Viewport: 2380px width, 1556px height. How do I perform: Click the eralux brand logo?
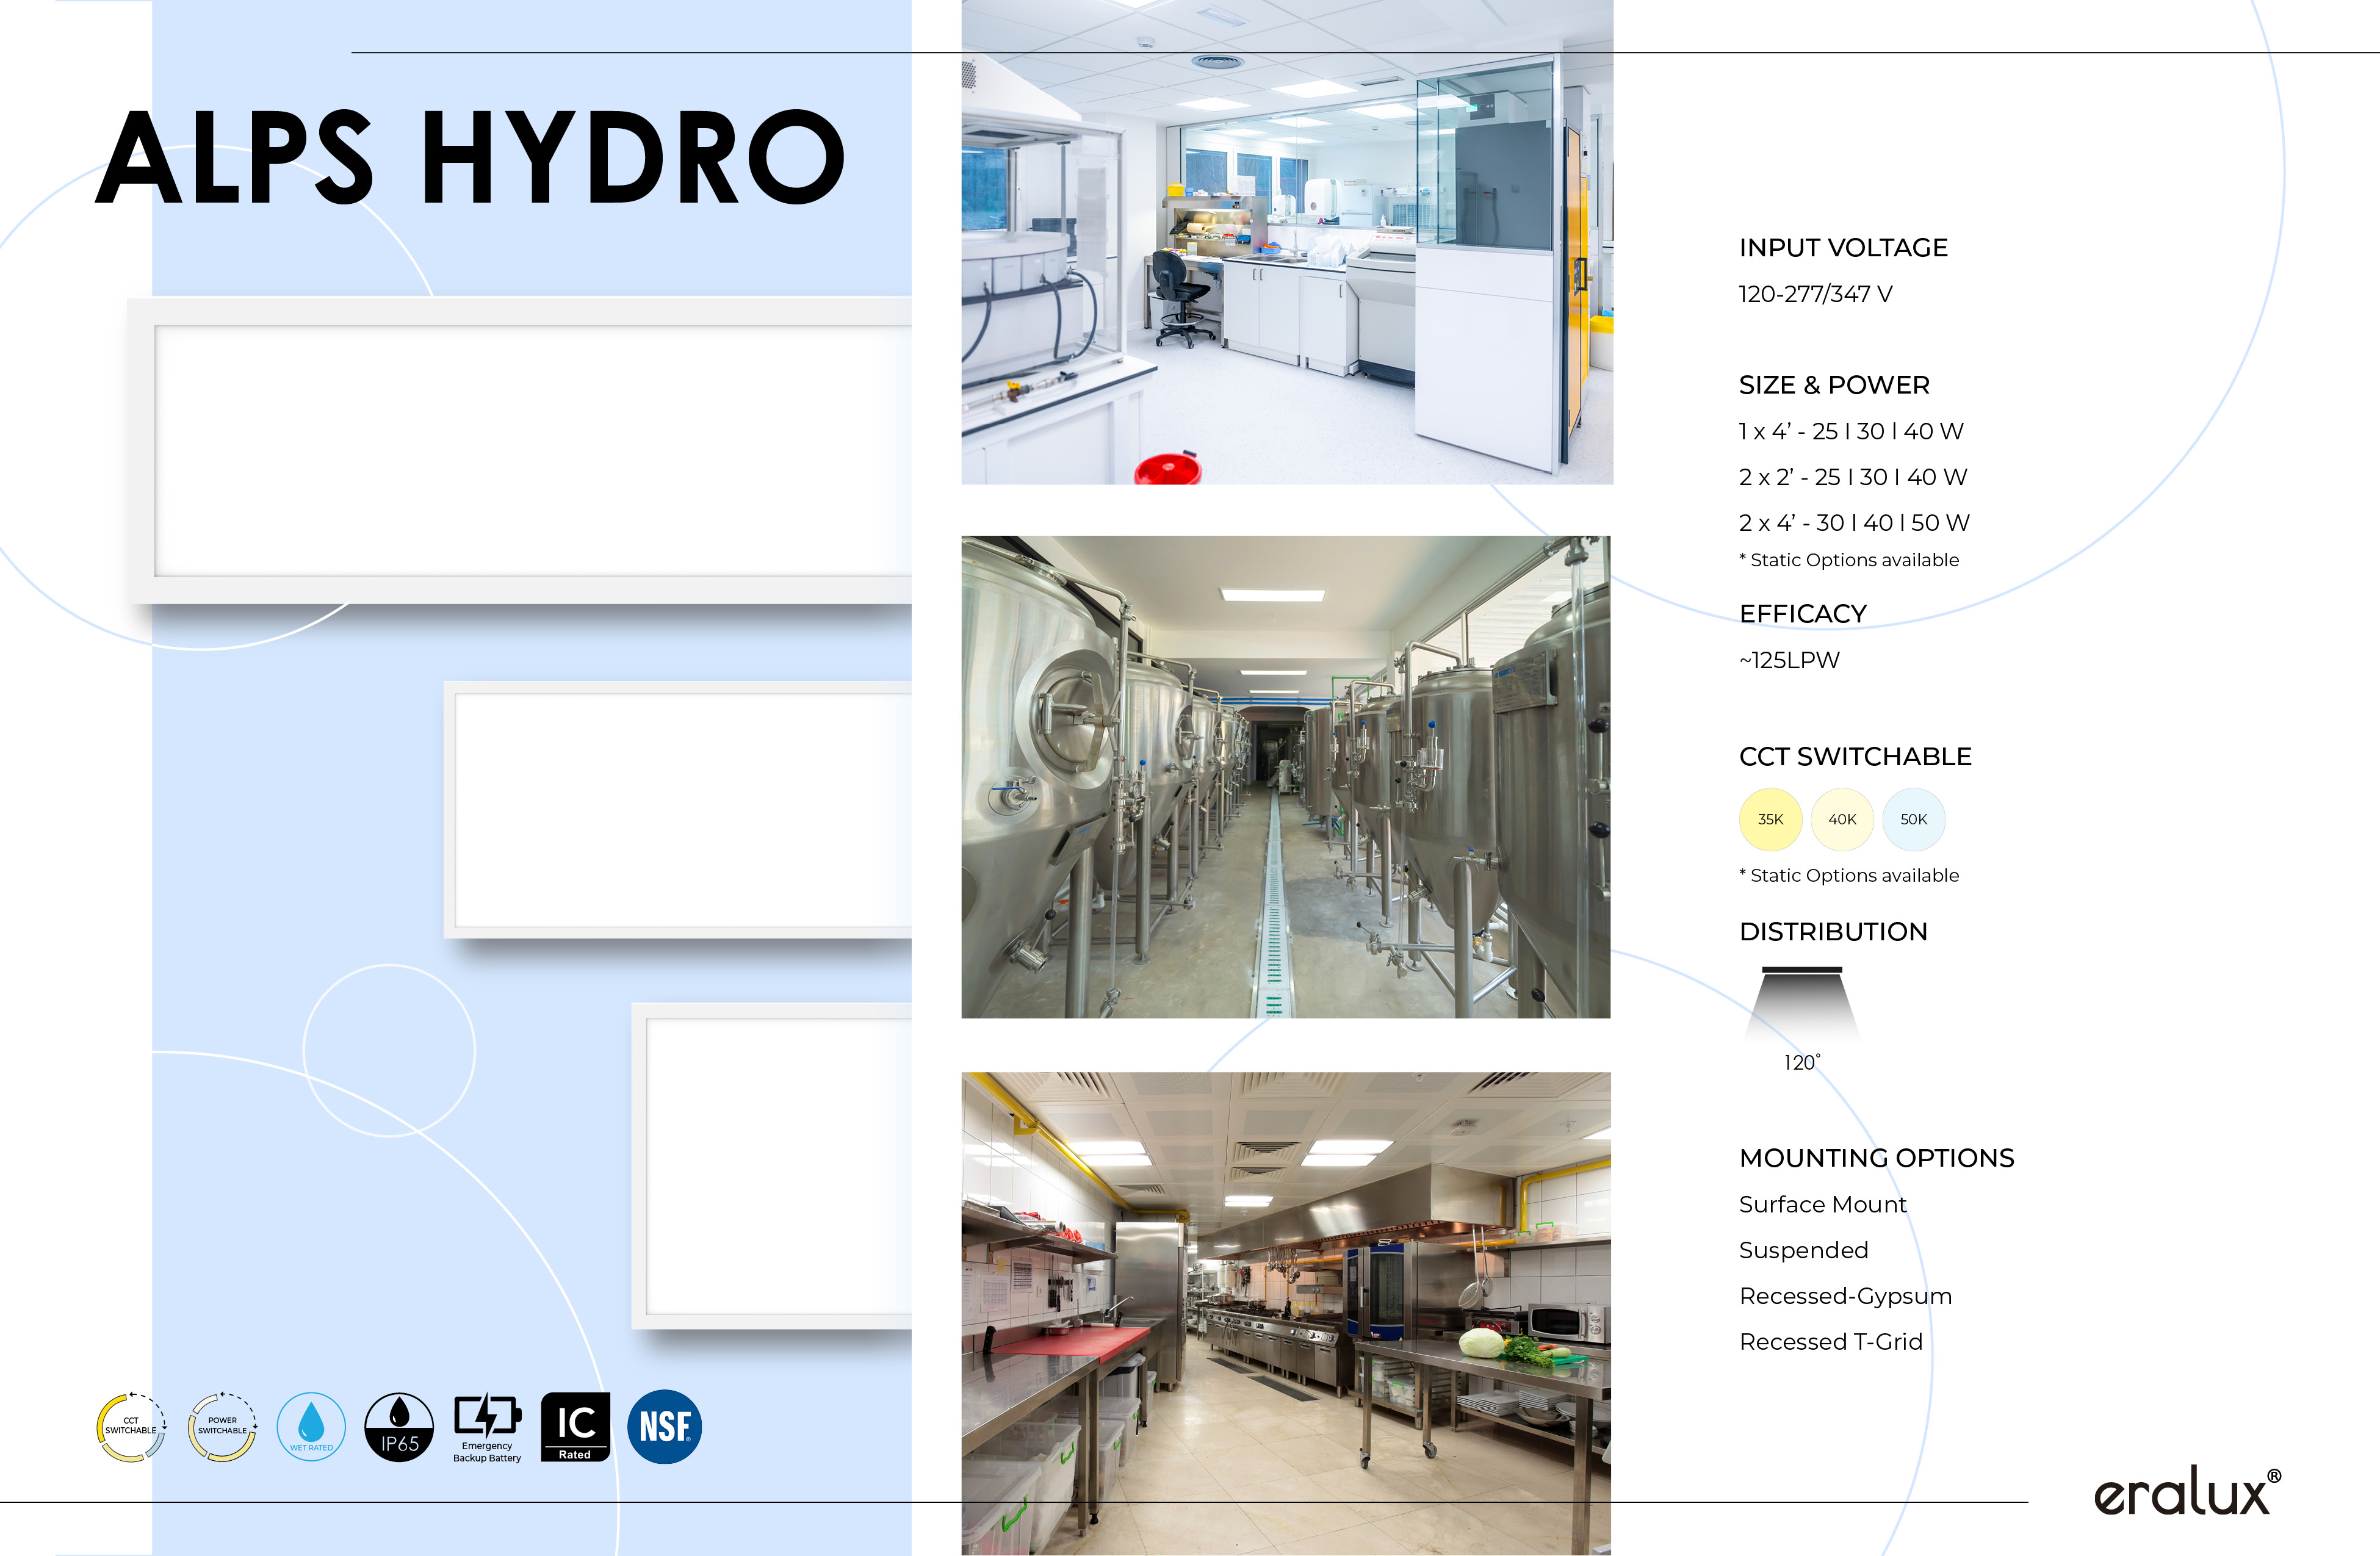click(2188, 1491)
